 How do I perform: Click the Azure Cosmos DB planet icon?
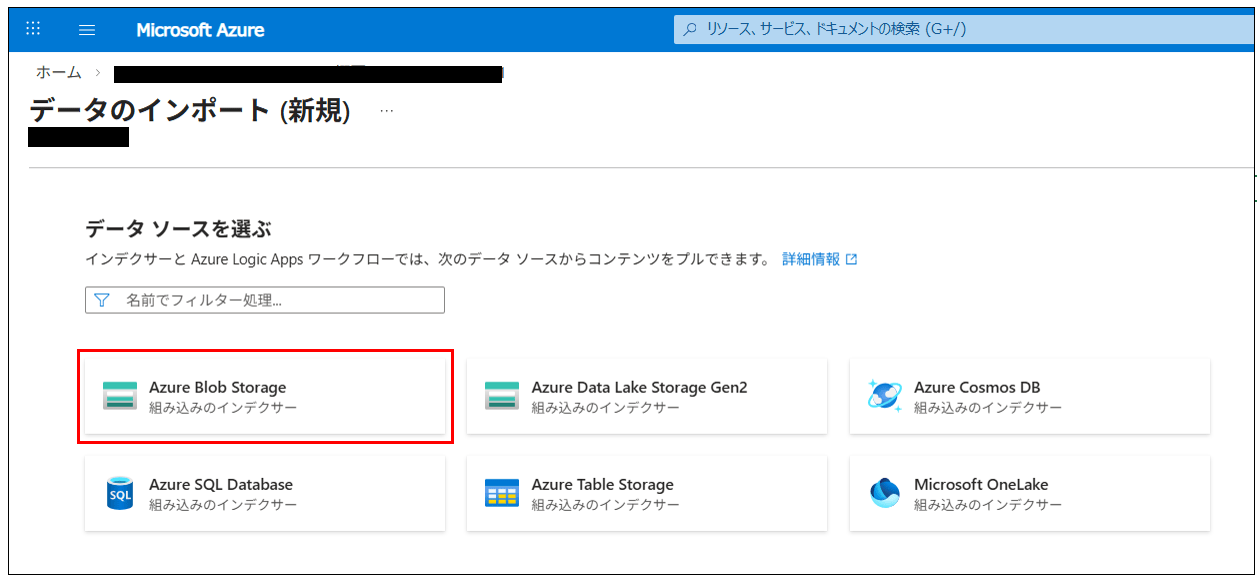coord(885,396)
